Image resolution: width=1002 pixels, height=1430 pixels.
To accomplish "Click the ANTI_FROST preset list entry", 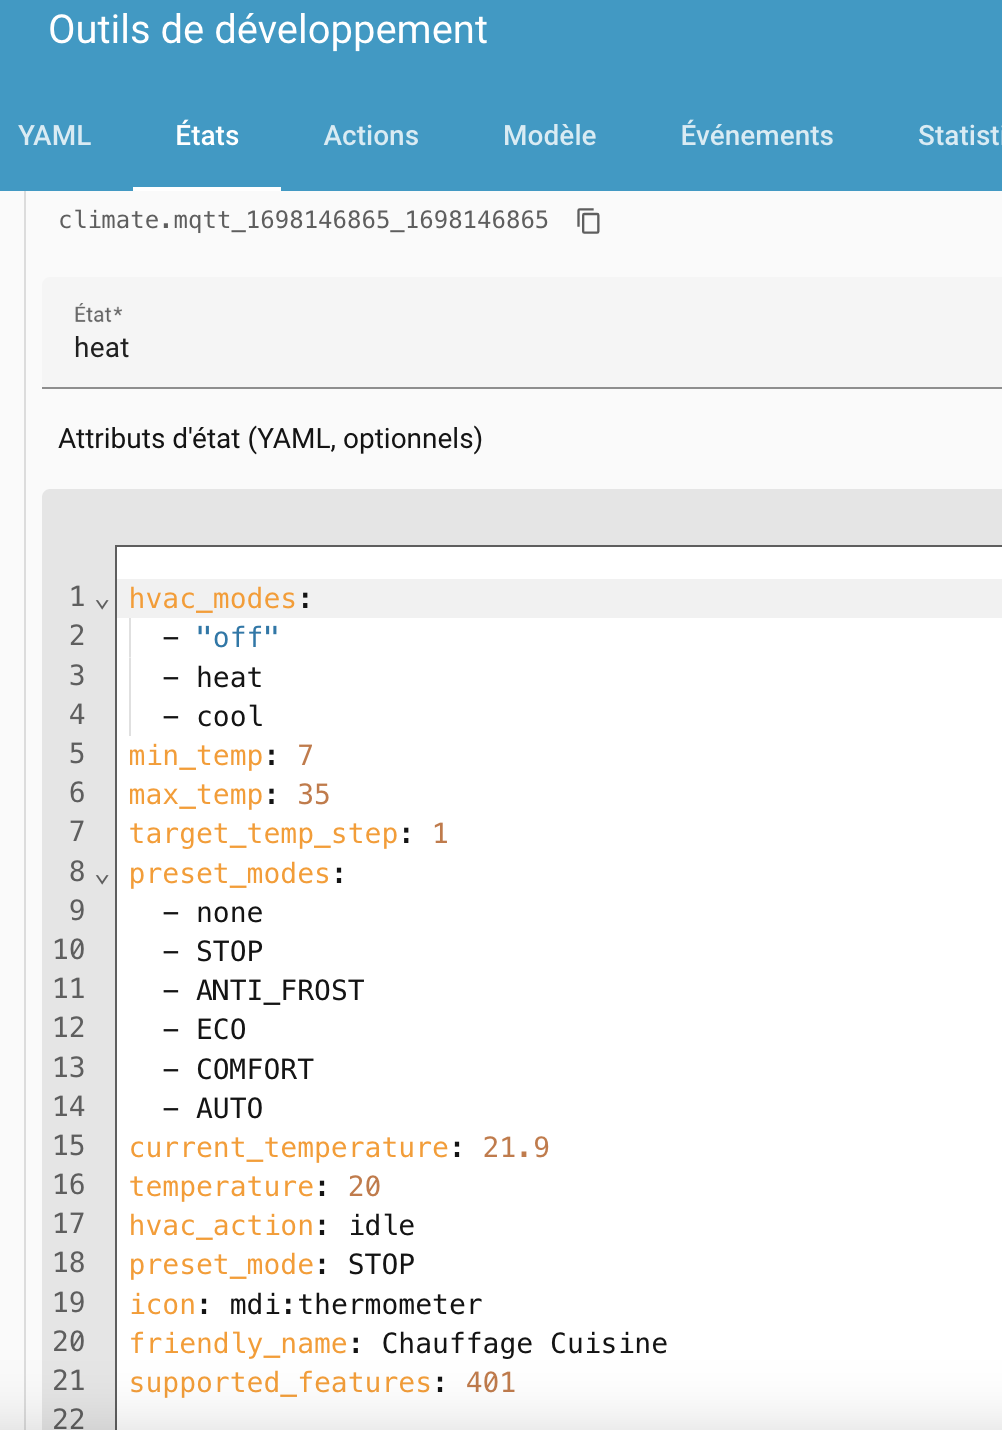I will (280, 991).
